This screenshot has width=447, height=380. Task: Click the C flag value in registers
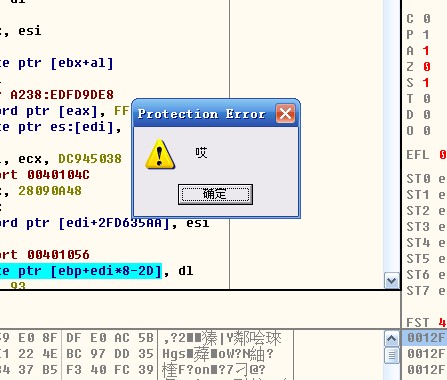tap(427, 19)
